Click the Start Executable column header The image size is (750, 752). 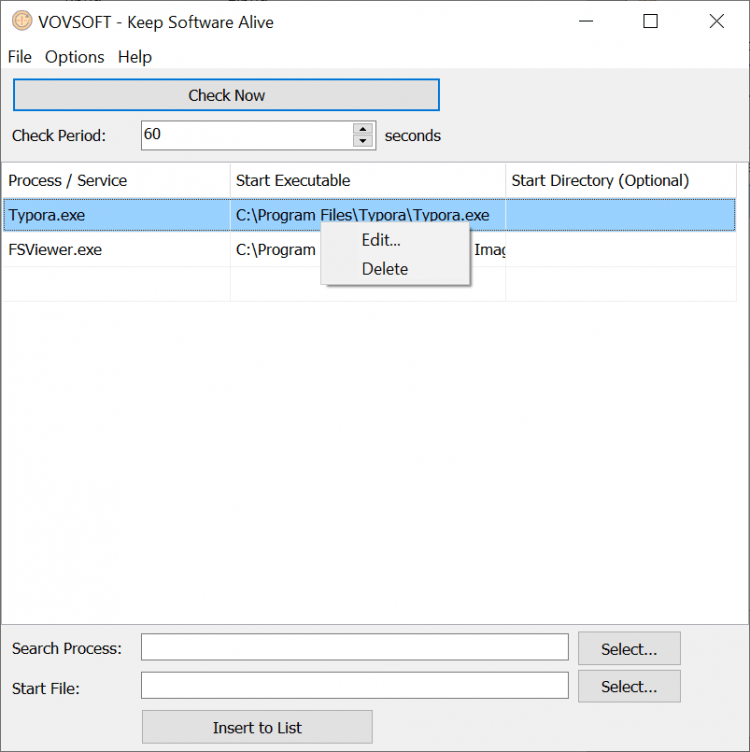click(368, 180)
